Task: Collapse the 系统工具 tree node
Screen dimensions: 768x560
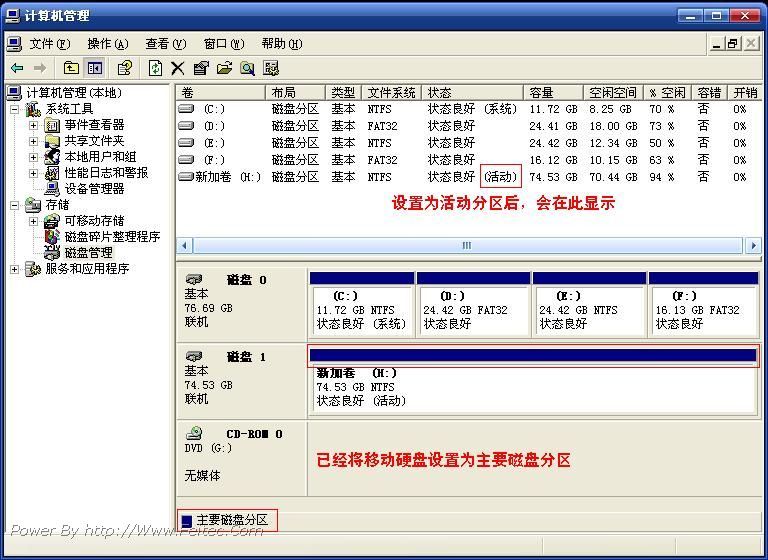Action: pos(15,109)
